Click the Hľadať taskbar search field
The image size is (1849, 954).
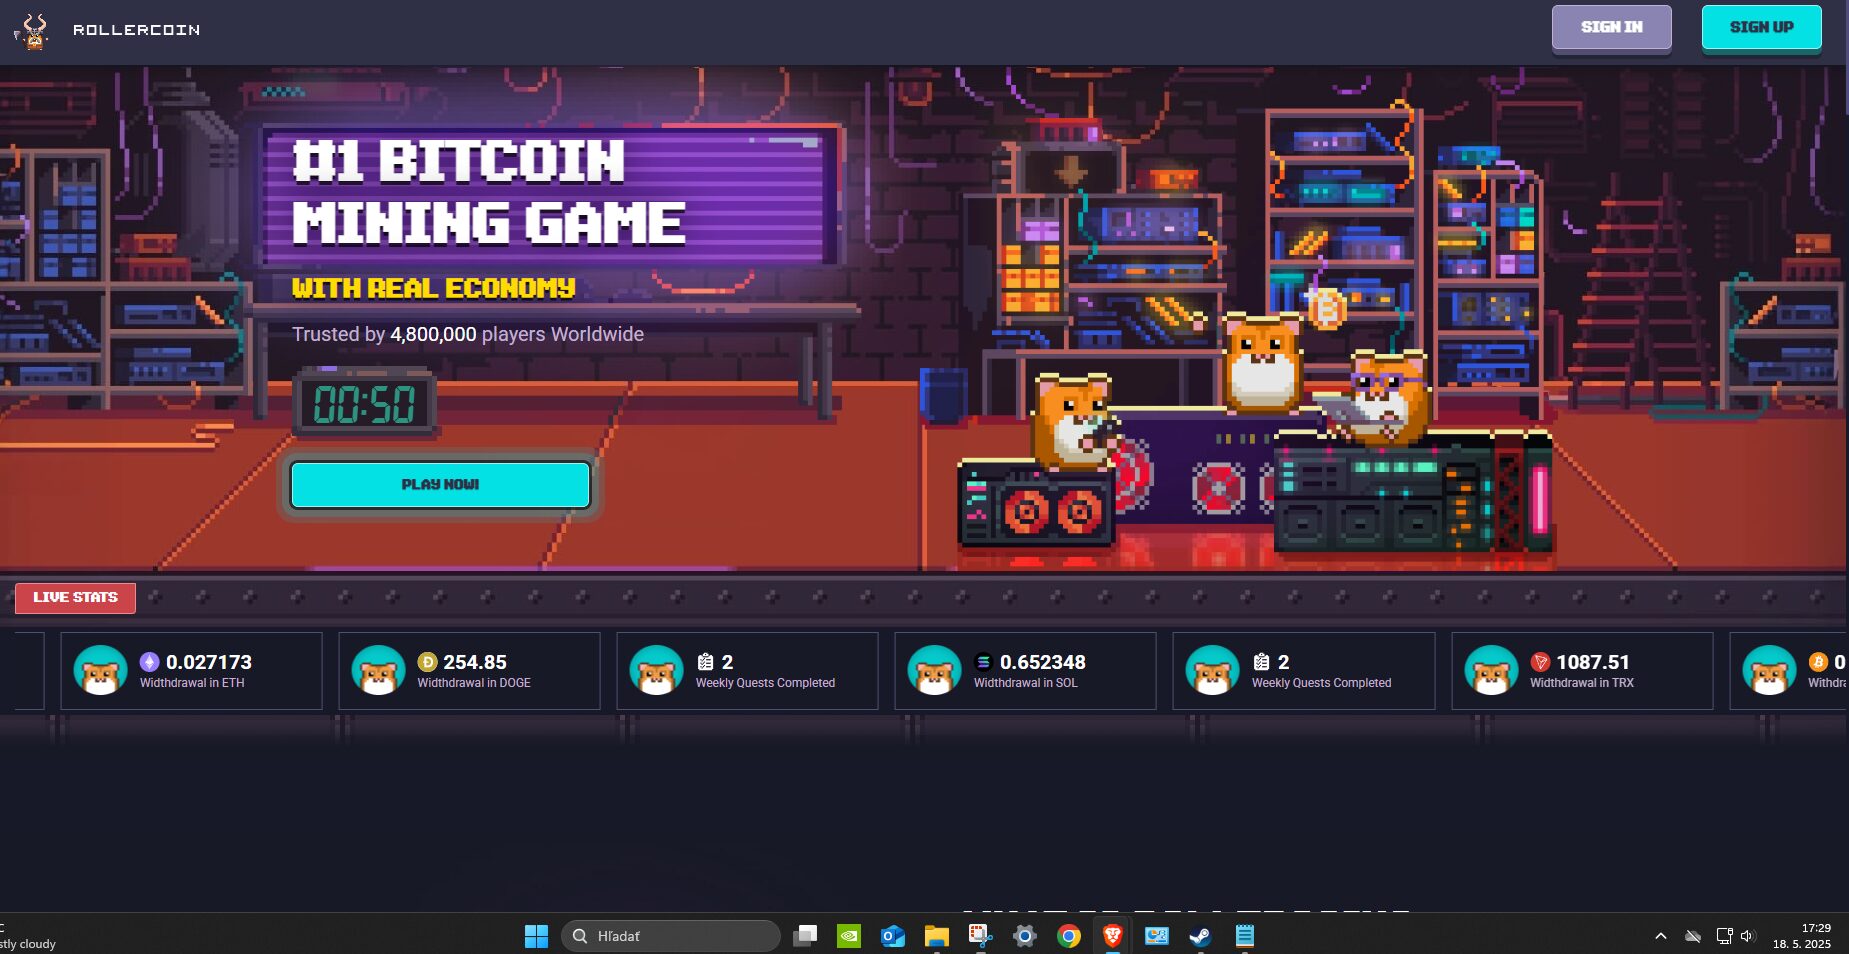pos(671,936)
